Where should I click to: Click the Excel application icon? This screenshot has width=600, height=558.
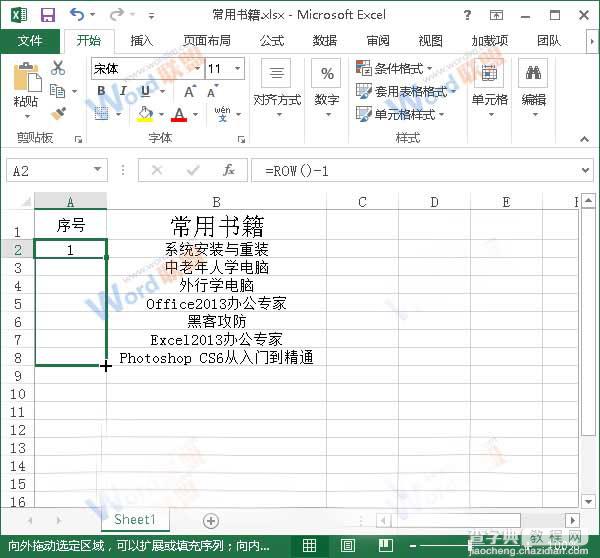(x=19, y=15)
